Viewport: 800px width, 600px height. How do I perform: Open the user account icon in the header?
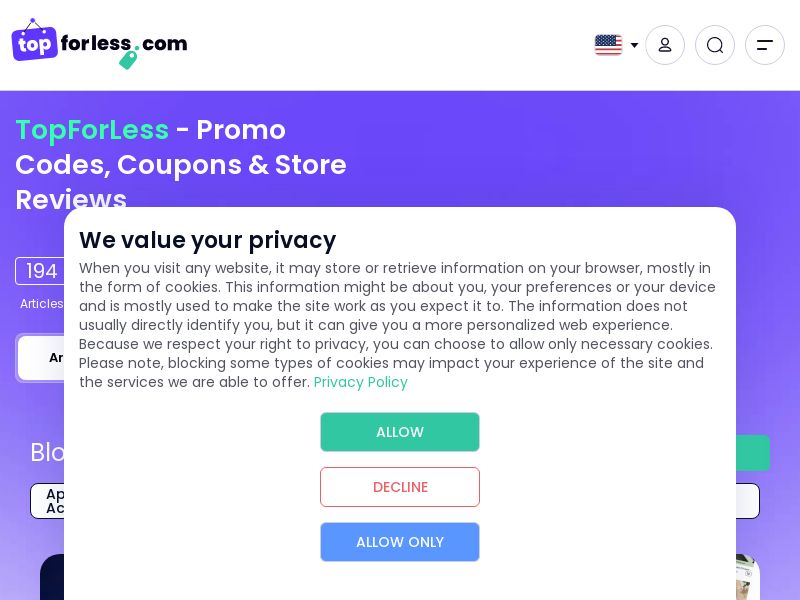(x=665, y=45)
